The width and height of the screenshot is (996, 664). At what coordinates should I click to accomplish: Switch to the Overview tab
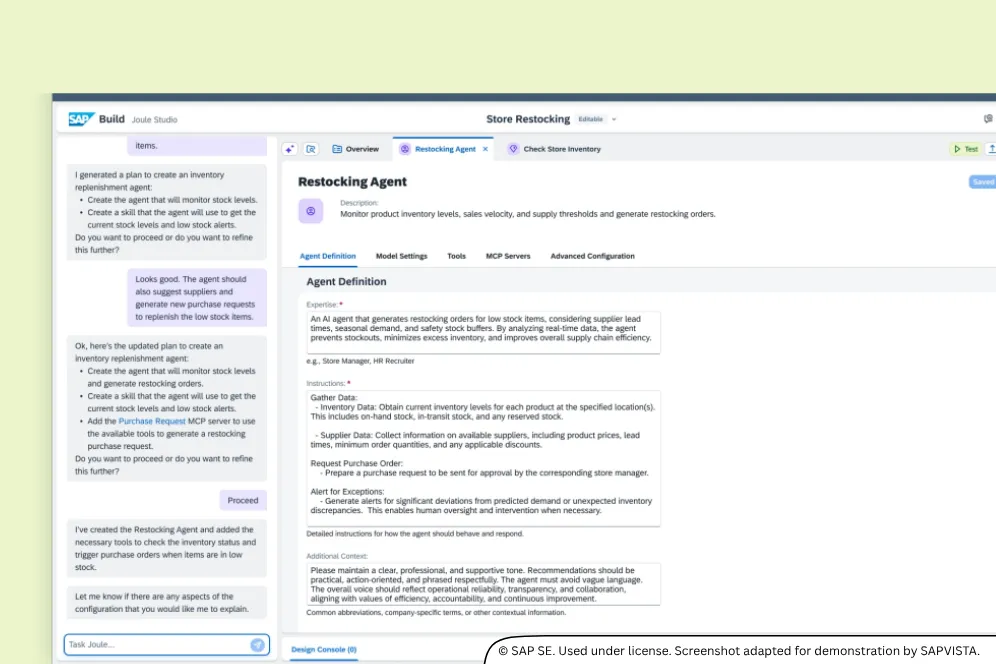click(x=356, y=149)
